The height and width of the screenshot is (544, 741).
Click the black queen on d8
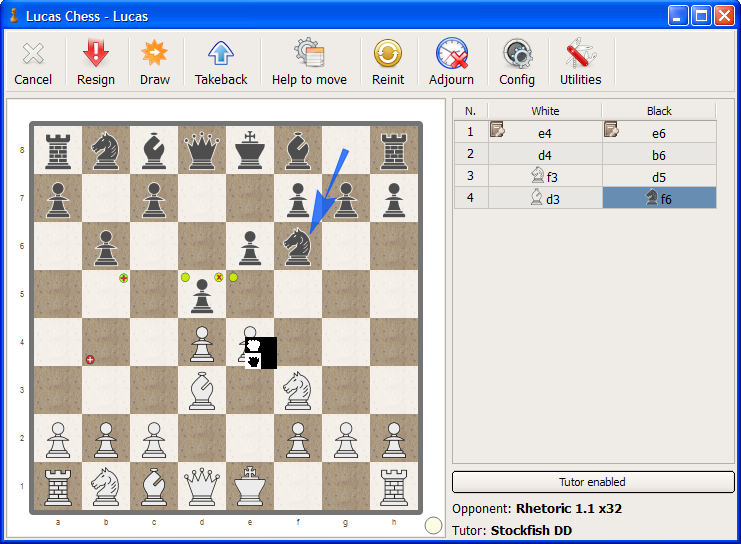tap(202, 150)
